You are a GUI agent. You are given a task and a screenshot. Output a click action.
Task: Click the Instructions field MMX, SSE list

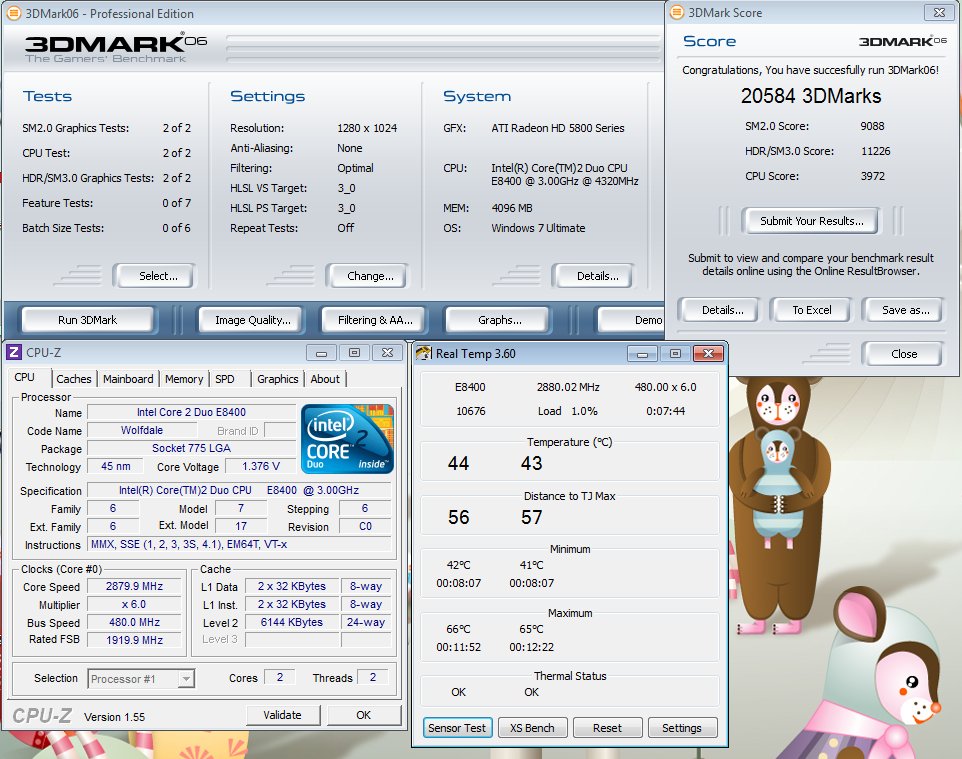(x=239, y=544)
